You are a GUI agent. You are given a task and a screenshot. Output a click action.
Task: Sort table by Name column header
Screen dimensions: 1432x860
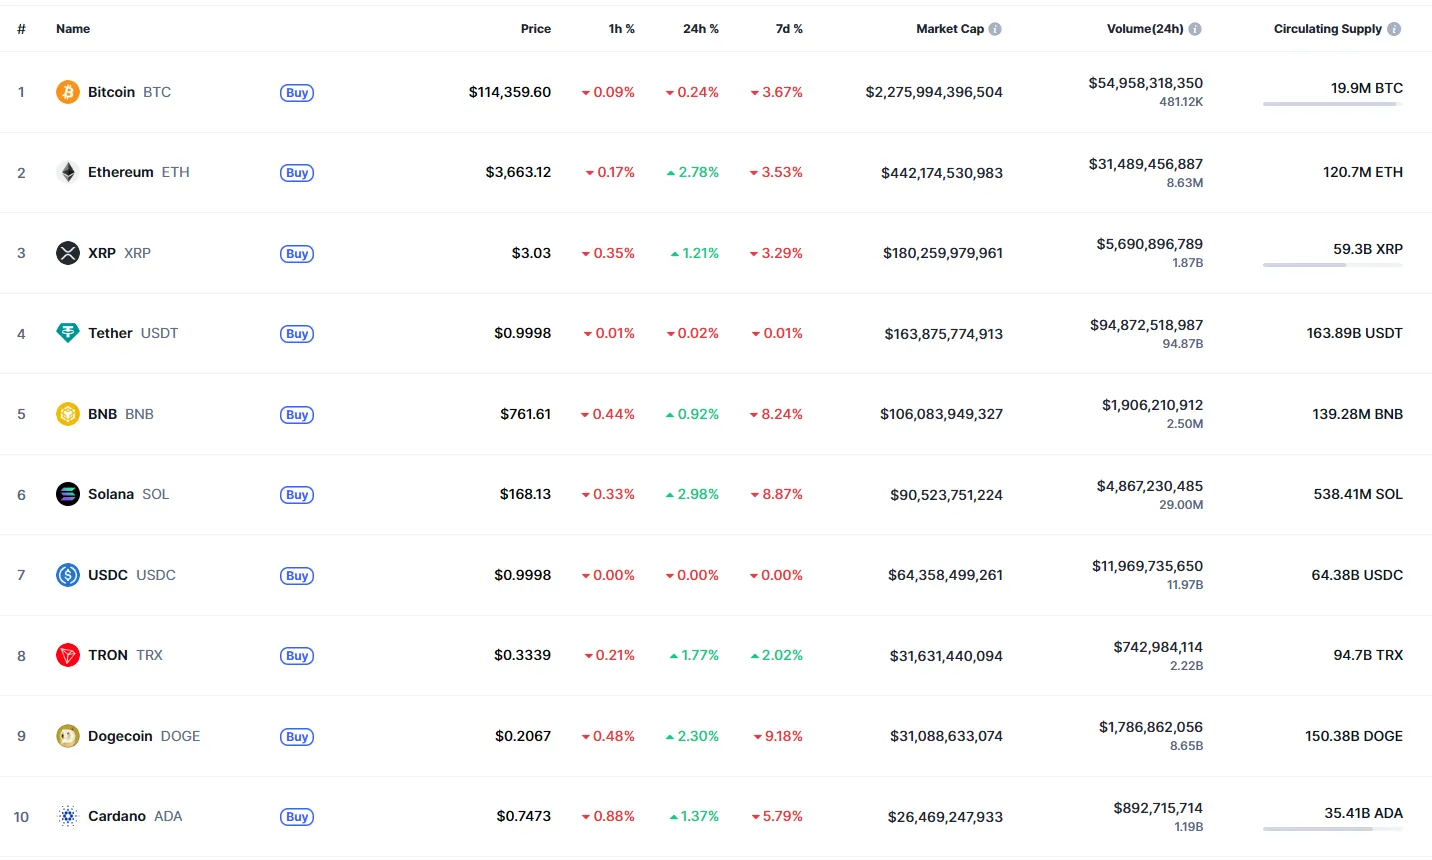[x=73, y=29]
